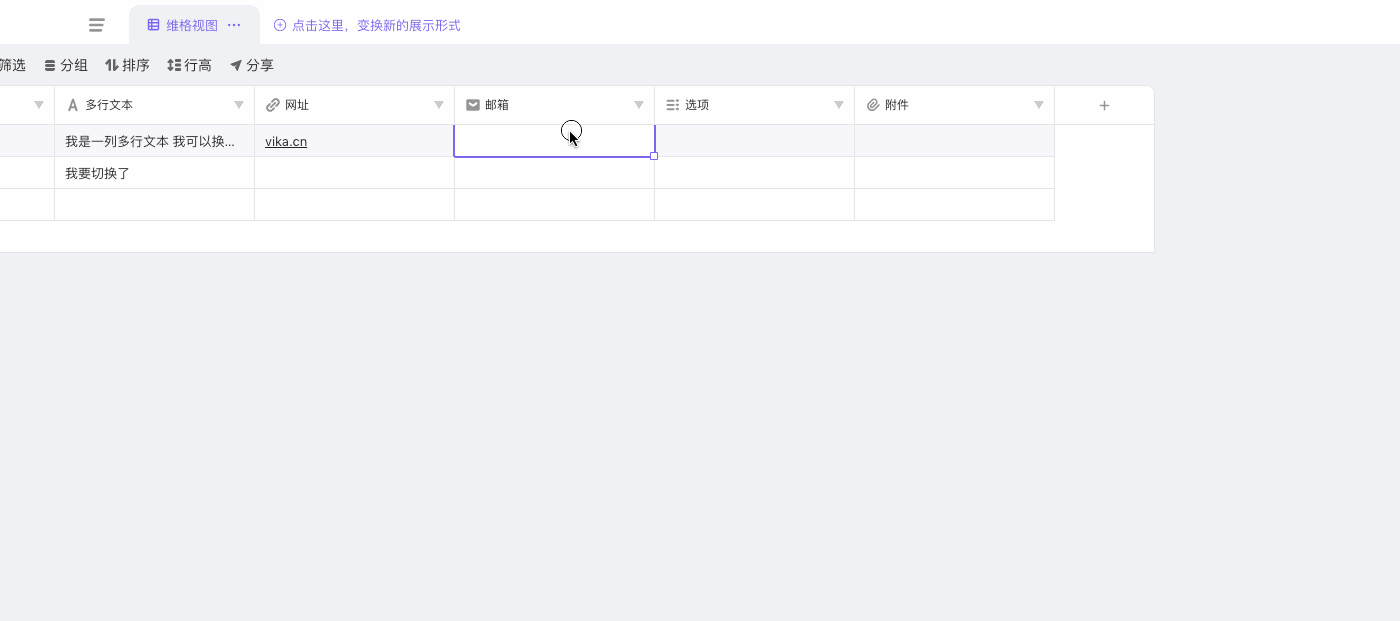Add a new column with plus icon

tap(1104, 105)
